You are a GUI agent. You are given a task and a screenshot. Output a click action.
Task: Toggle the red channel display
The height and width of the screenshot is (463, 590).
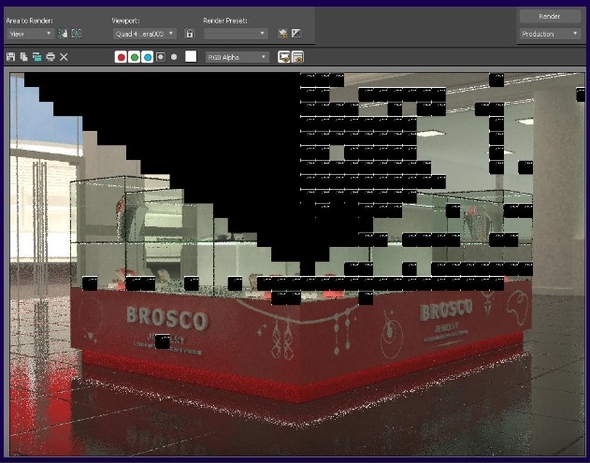121,57
